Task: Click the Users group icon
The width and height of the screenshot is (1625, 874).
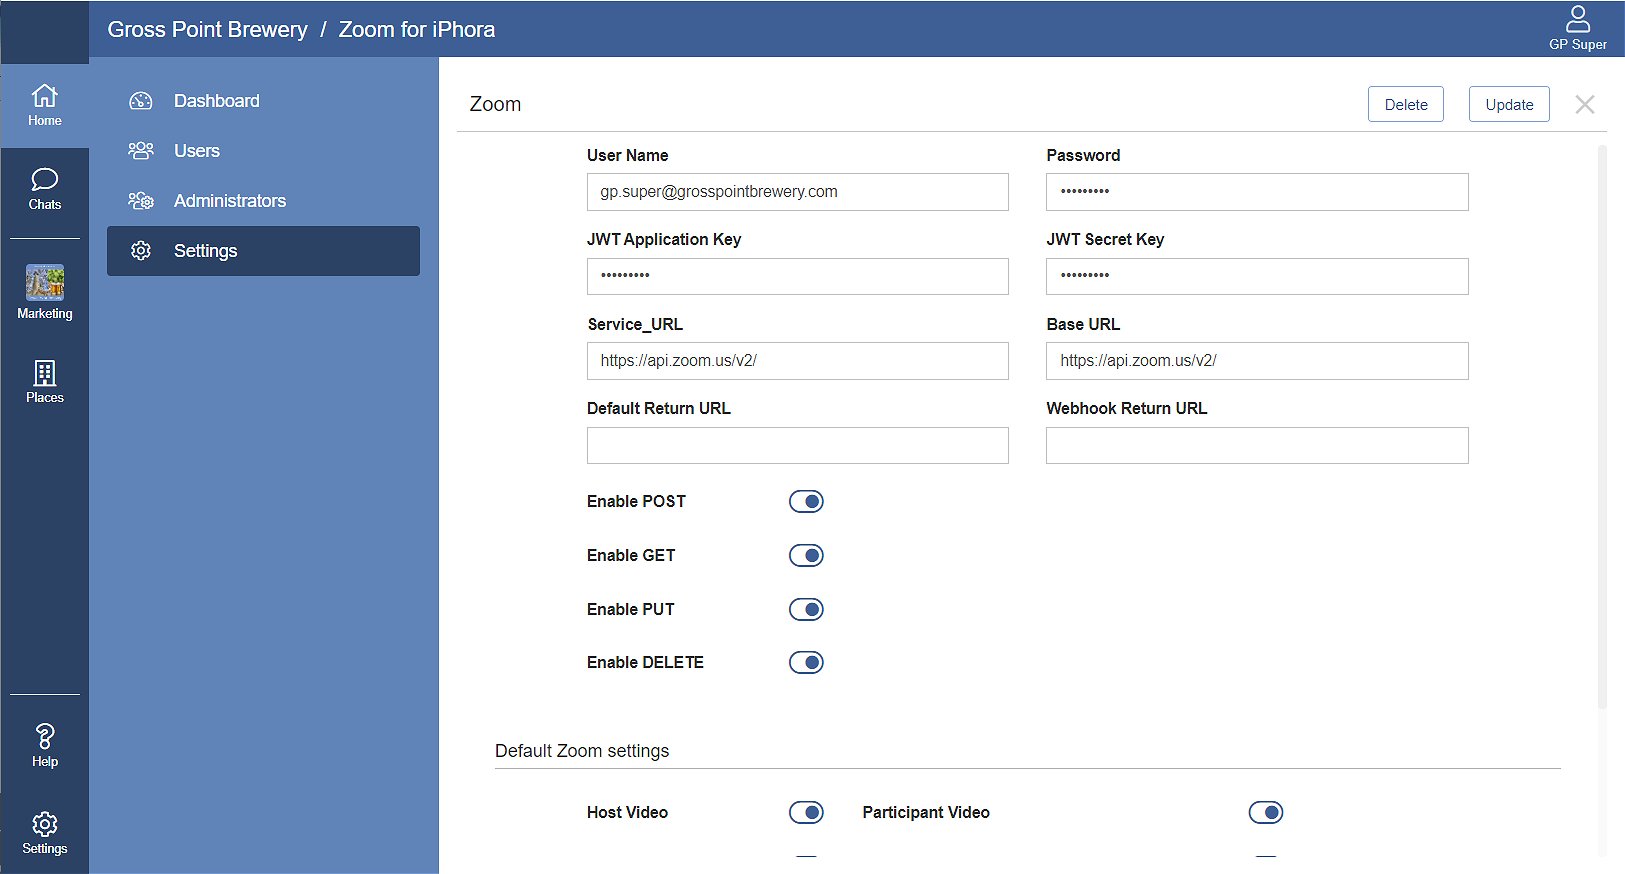Action: tap(141, 151)
